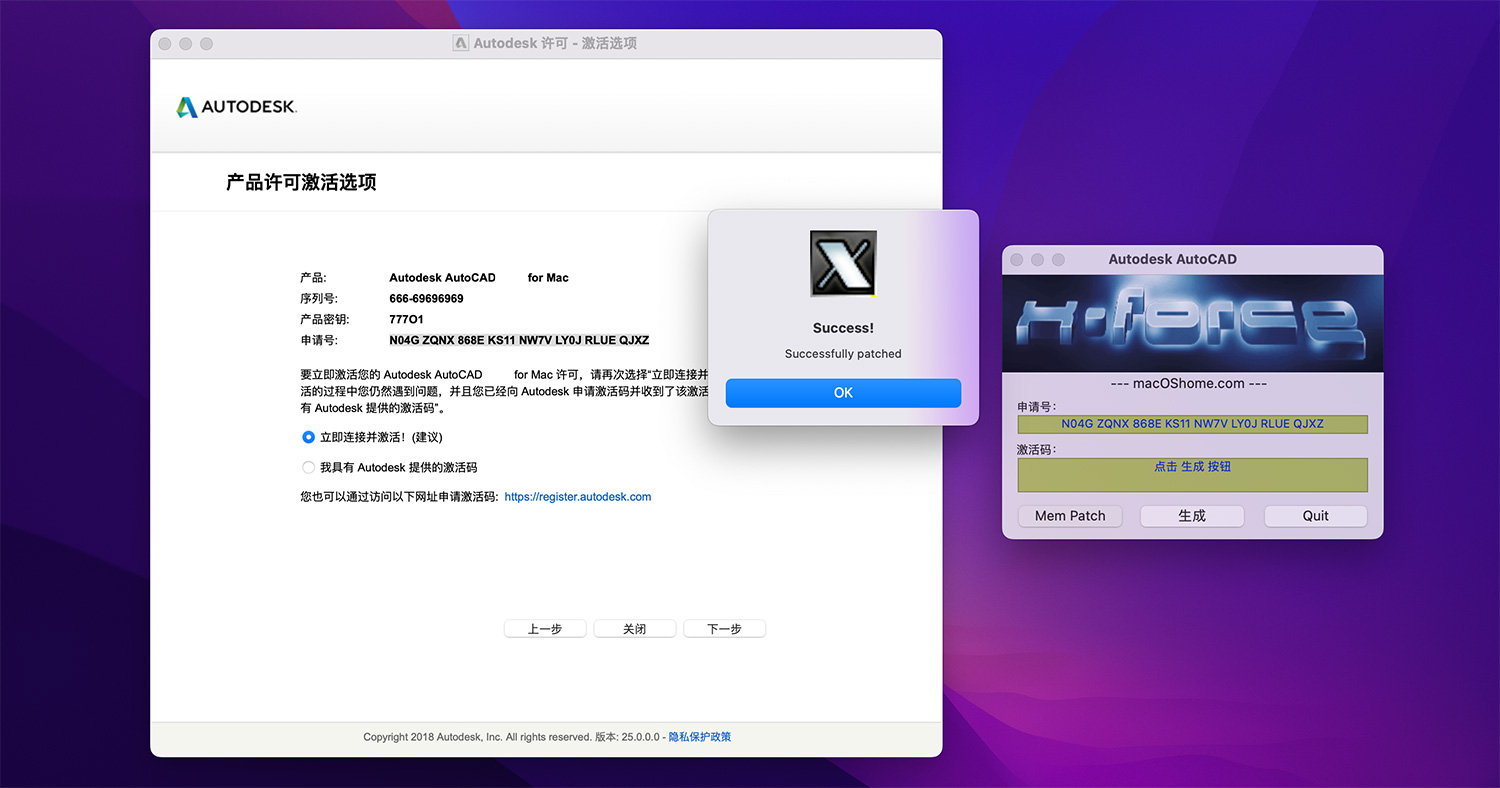
Task: Click the Autodesk logo in license window
Action: (236, 107)
